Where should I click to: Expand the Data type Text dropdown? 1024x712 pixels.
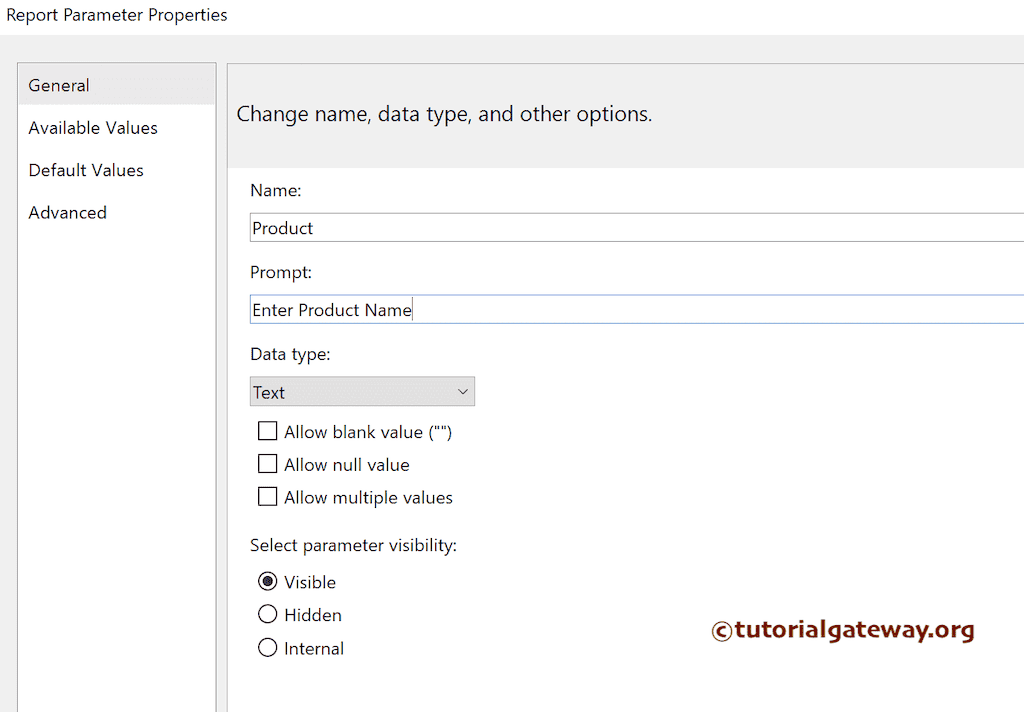pos(362,392)
